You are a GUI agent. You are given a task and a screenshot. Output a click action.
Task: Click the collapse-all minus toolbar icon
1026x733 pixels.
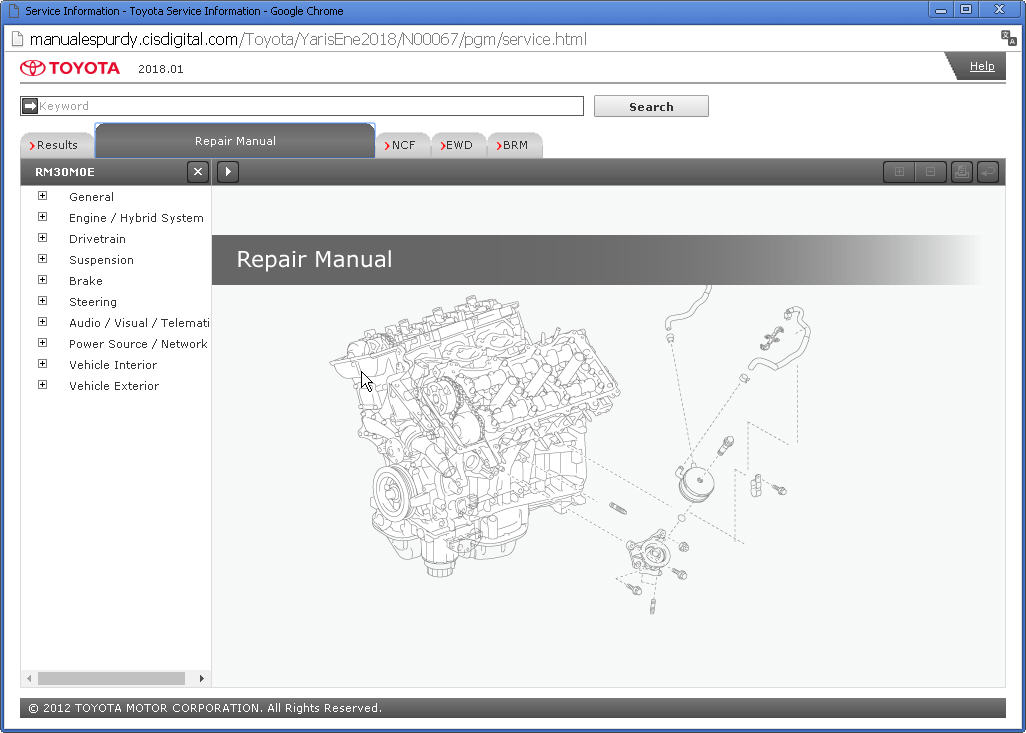[x=930, y=172]
